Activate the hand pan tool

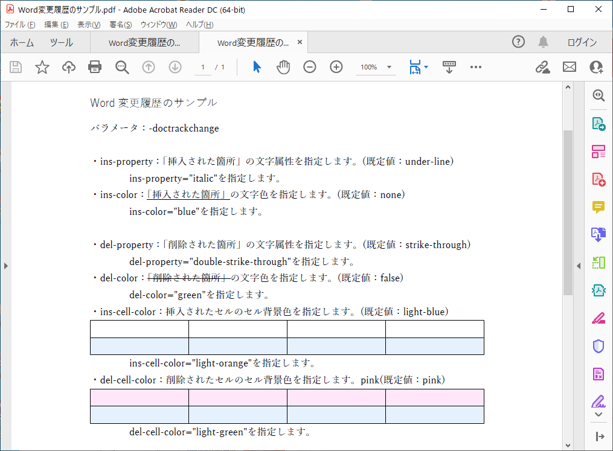point(283,67)
